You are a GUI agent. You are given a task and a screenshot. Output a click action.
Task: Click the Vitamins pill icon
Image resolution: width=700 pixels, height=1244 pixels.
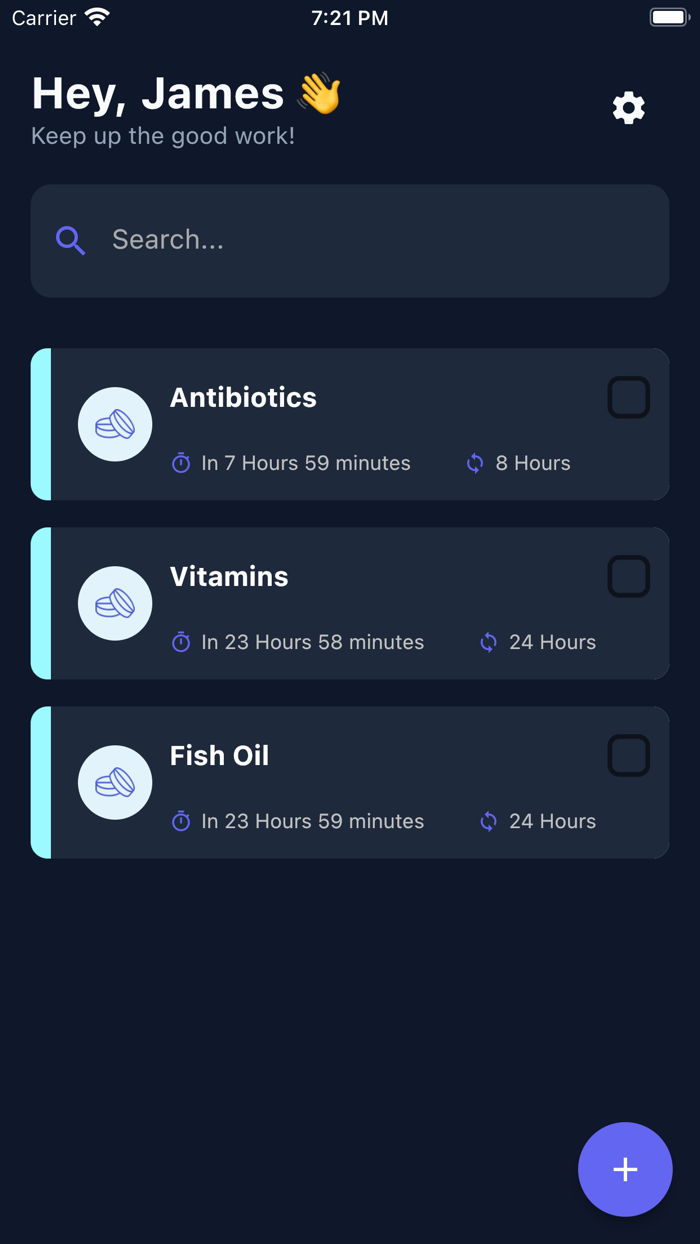pos(114,603)
